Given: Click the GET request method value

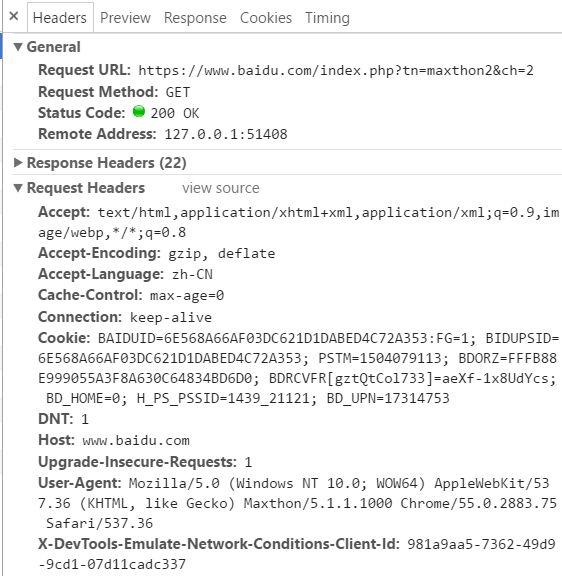Looking at the screenshot, I should point(178,92).
